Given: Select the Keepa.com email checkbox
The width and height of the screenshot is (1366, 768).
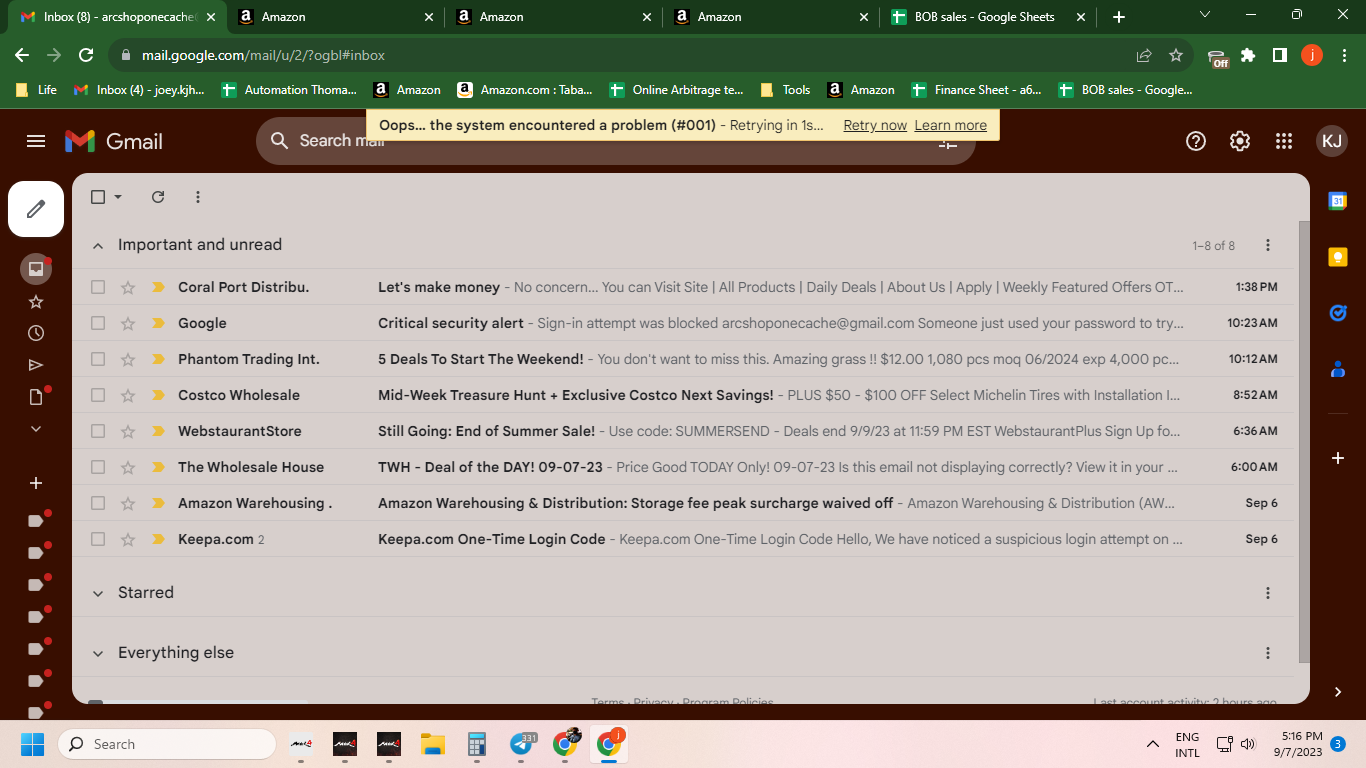Looking at the screenshot, I should [98, 539].
